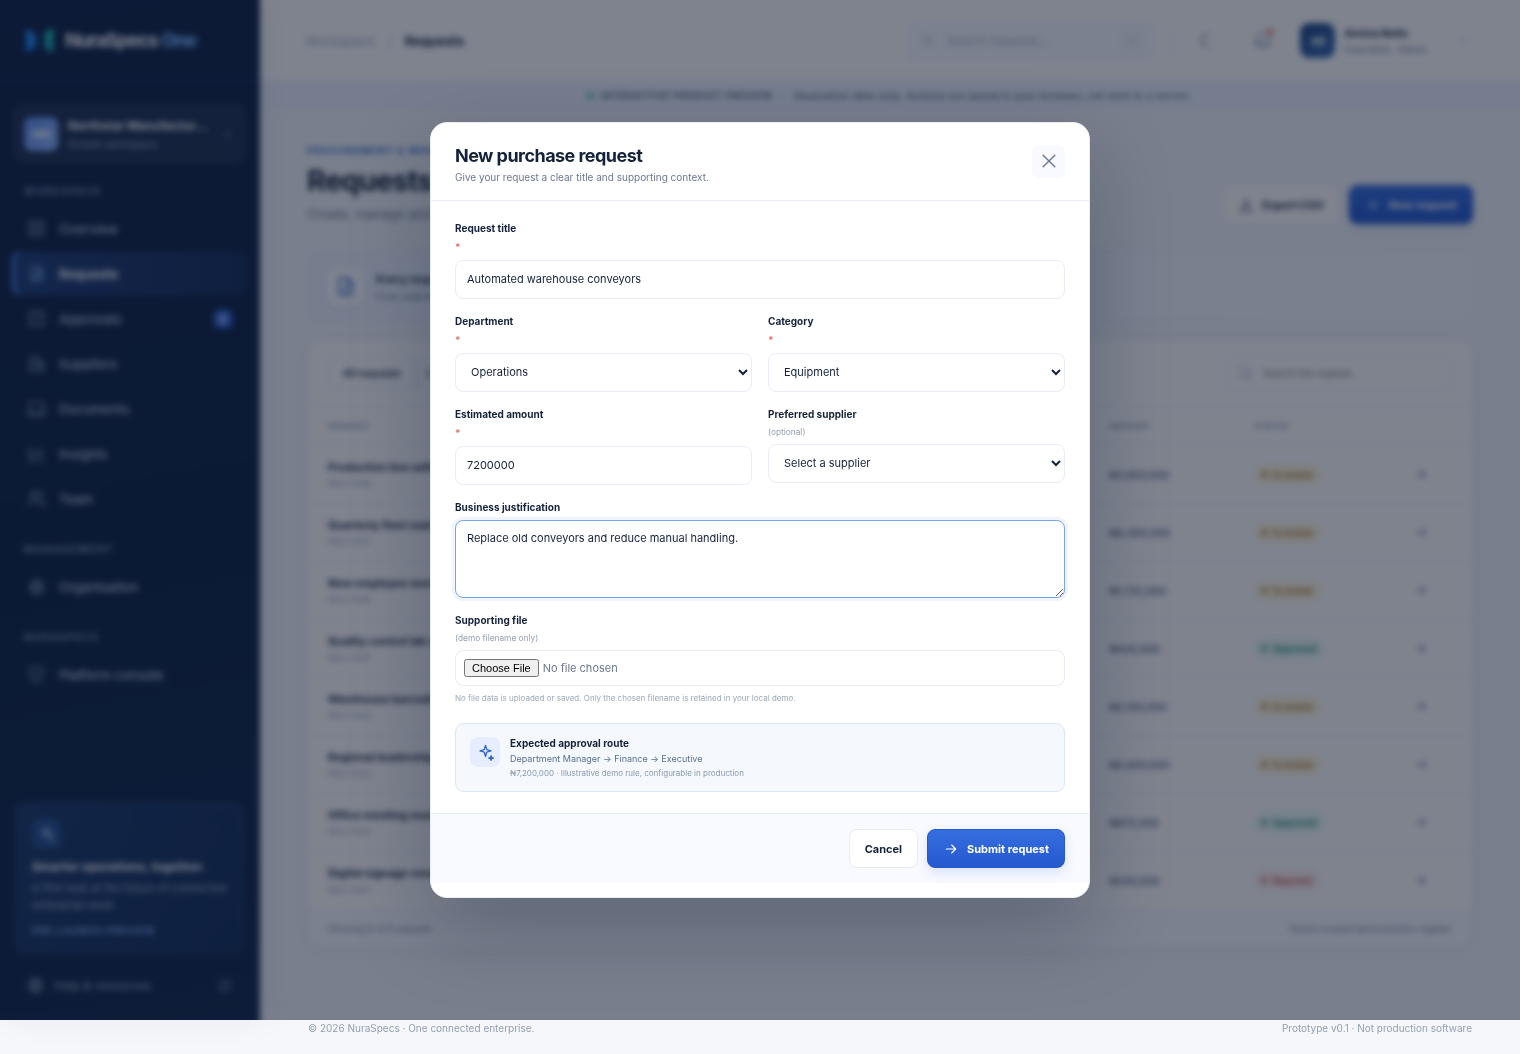The height and width of the screenshot is (1054, 1520).
Task: Click the blurred Export CSV button behind dialog
Action: [1281, 205]
